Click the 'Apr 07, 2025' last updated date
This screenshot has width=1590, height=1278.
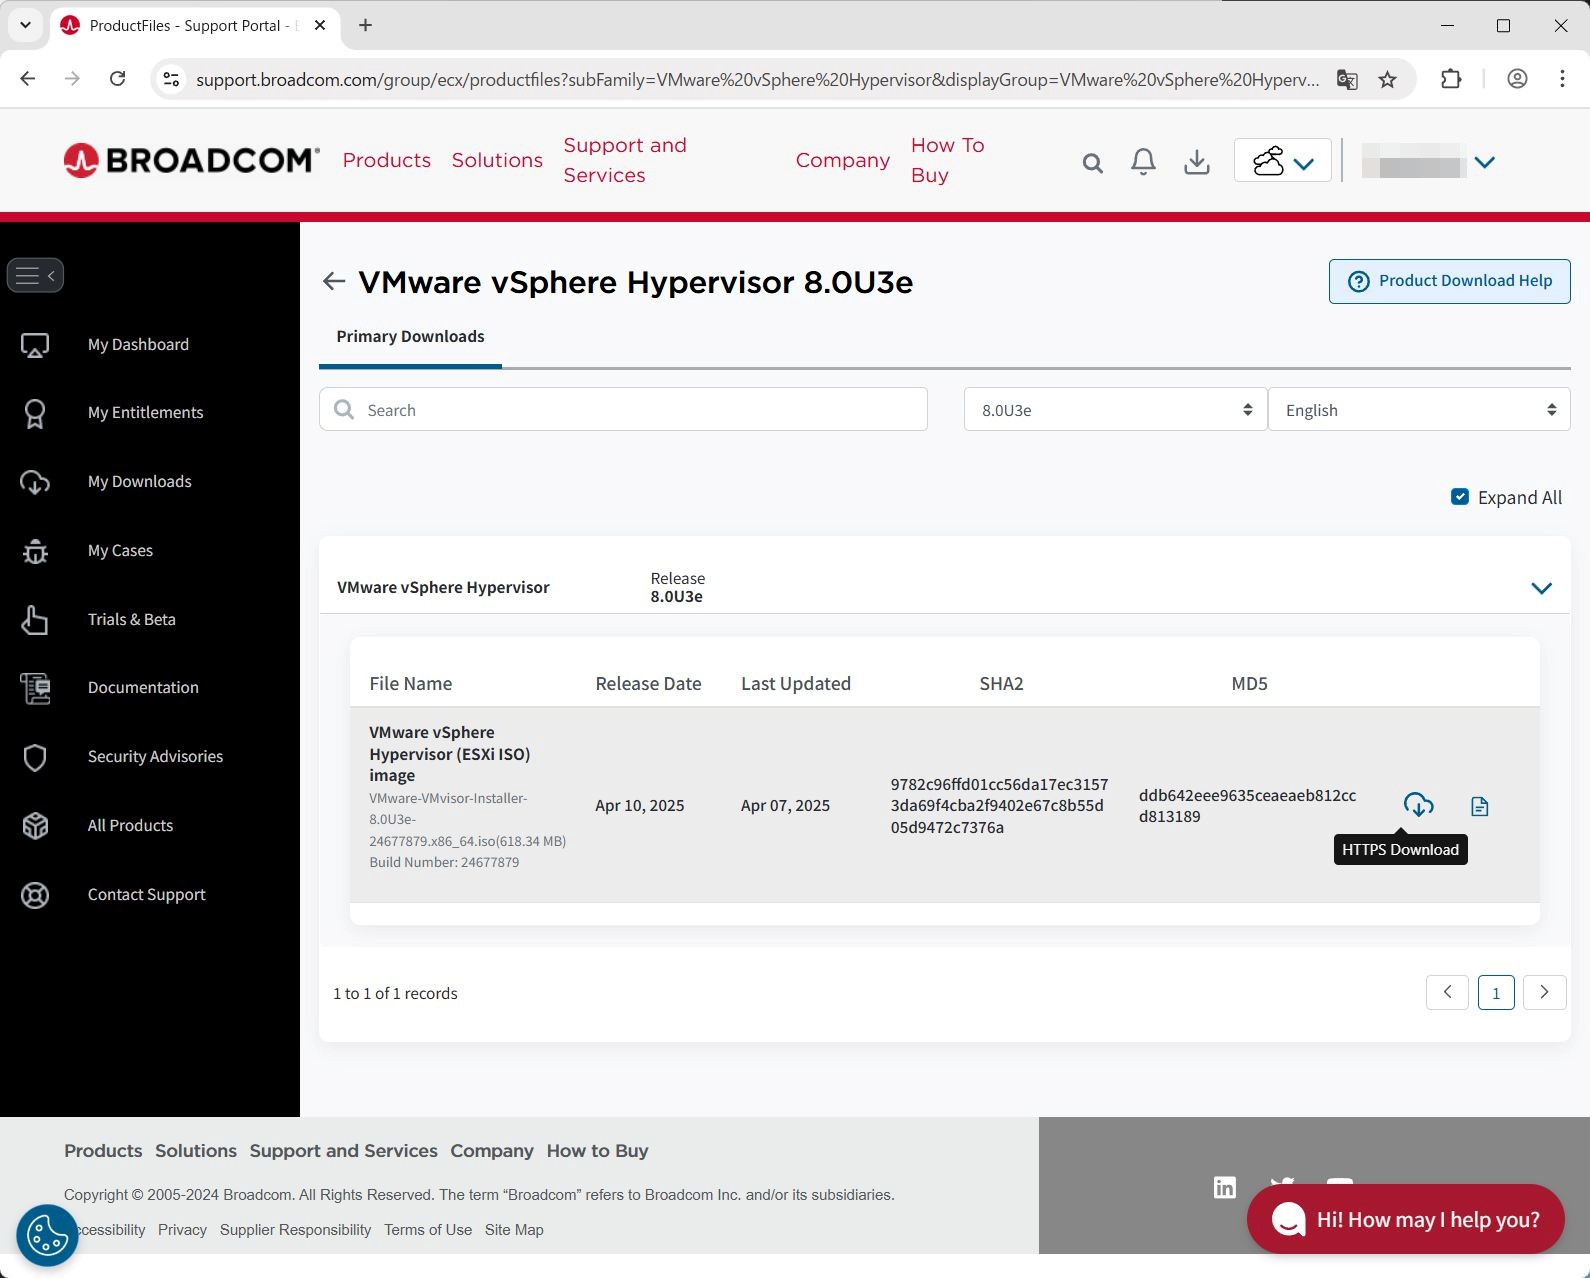[x=785, y=806]
